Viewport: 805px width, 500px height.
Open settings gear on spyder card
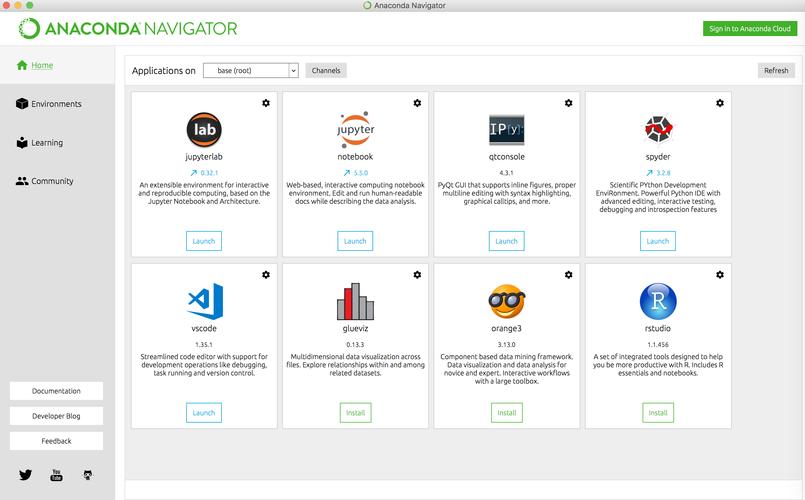tap(720, 103)
